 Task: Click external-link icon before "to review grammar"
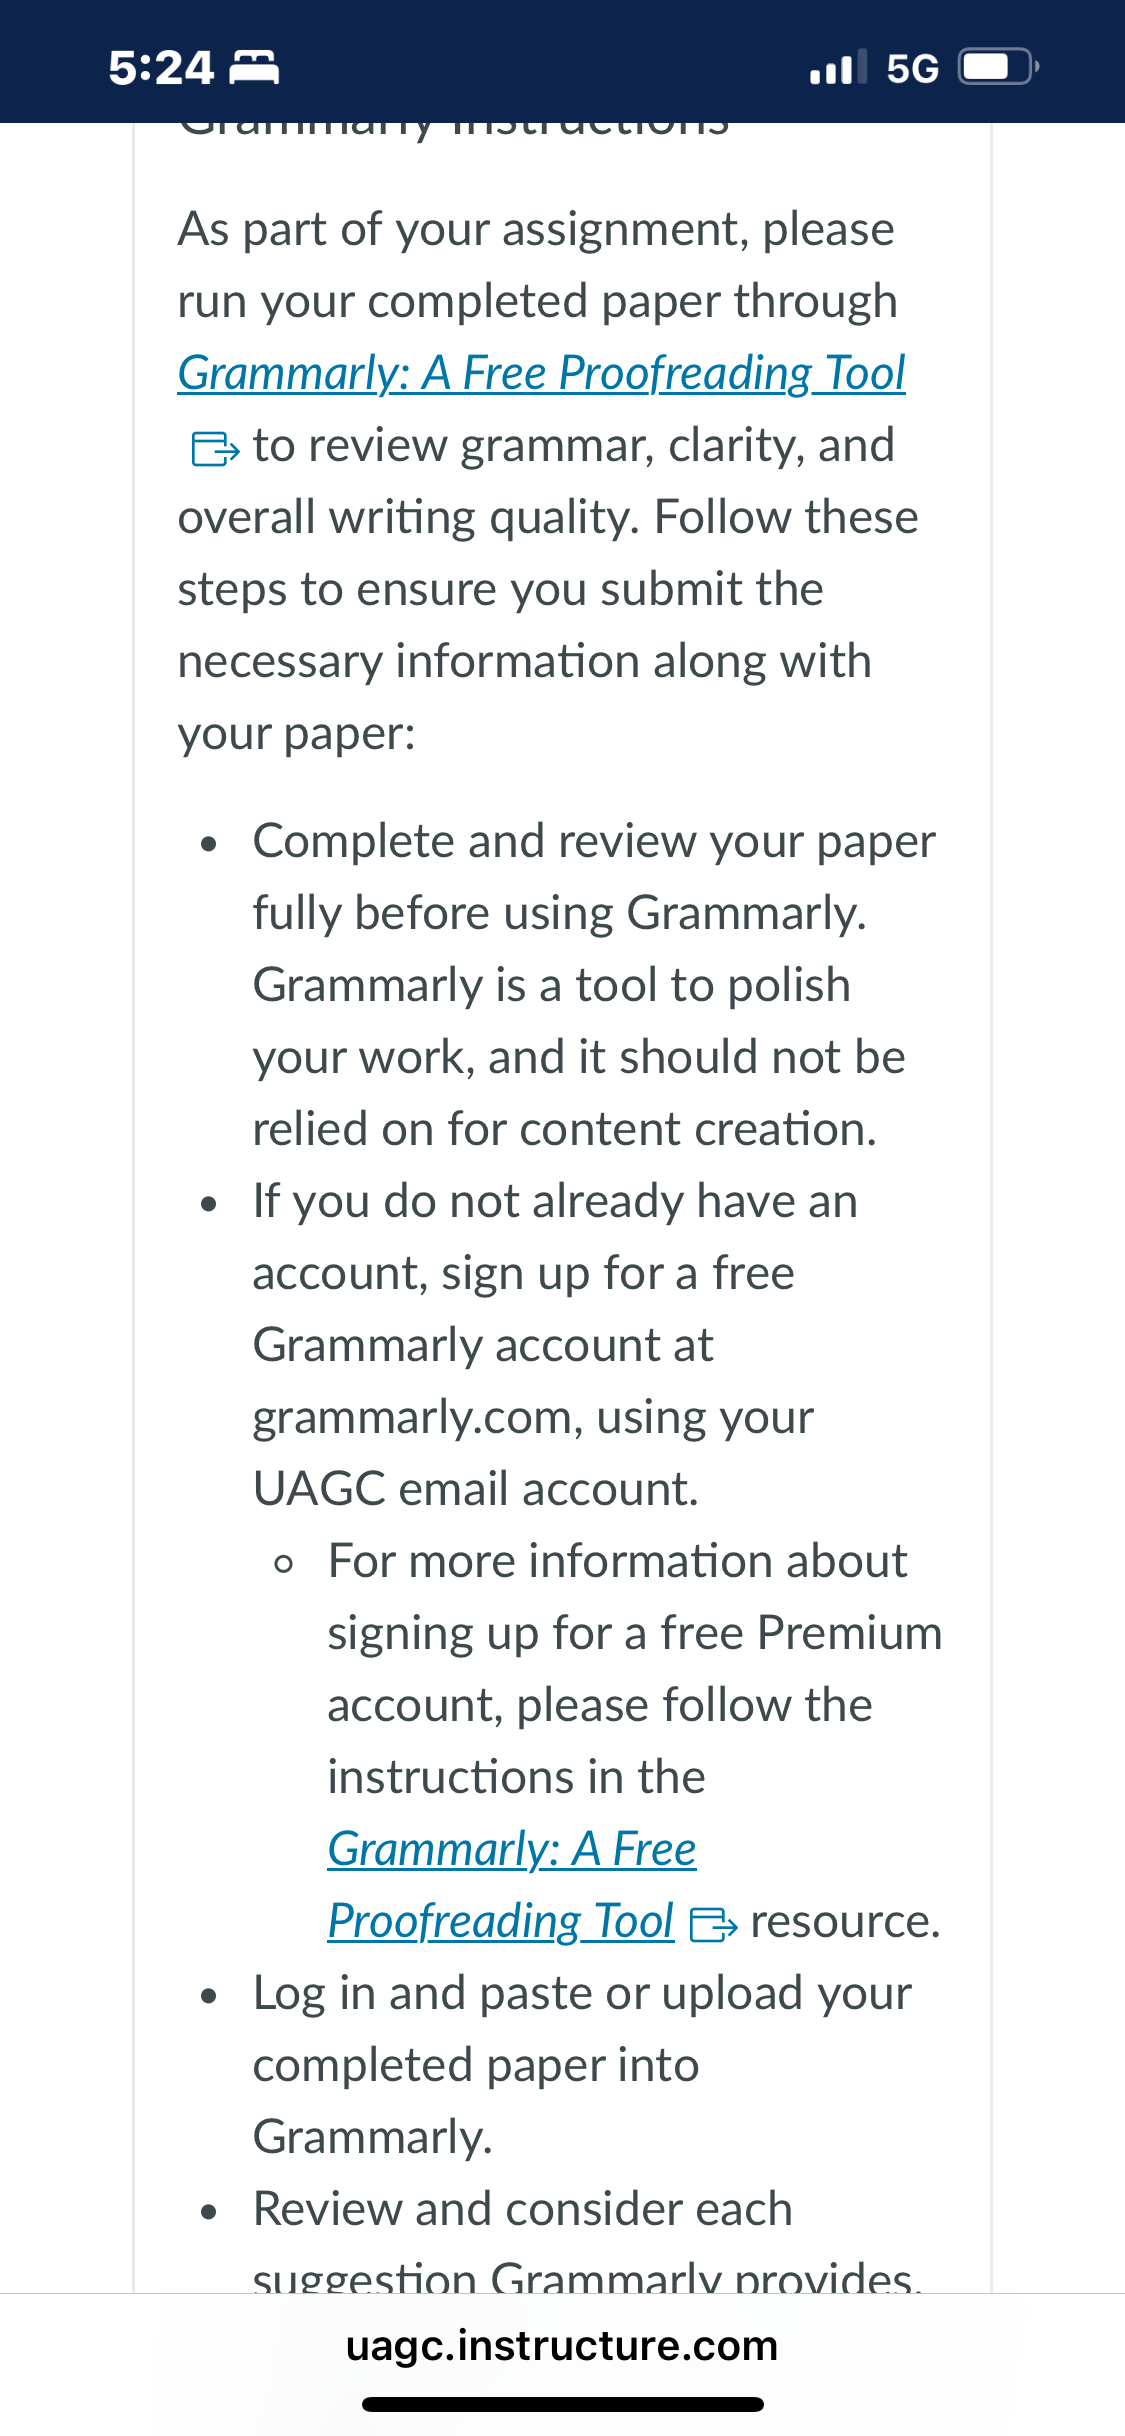(x=215, y=448)
